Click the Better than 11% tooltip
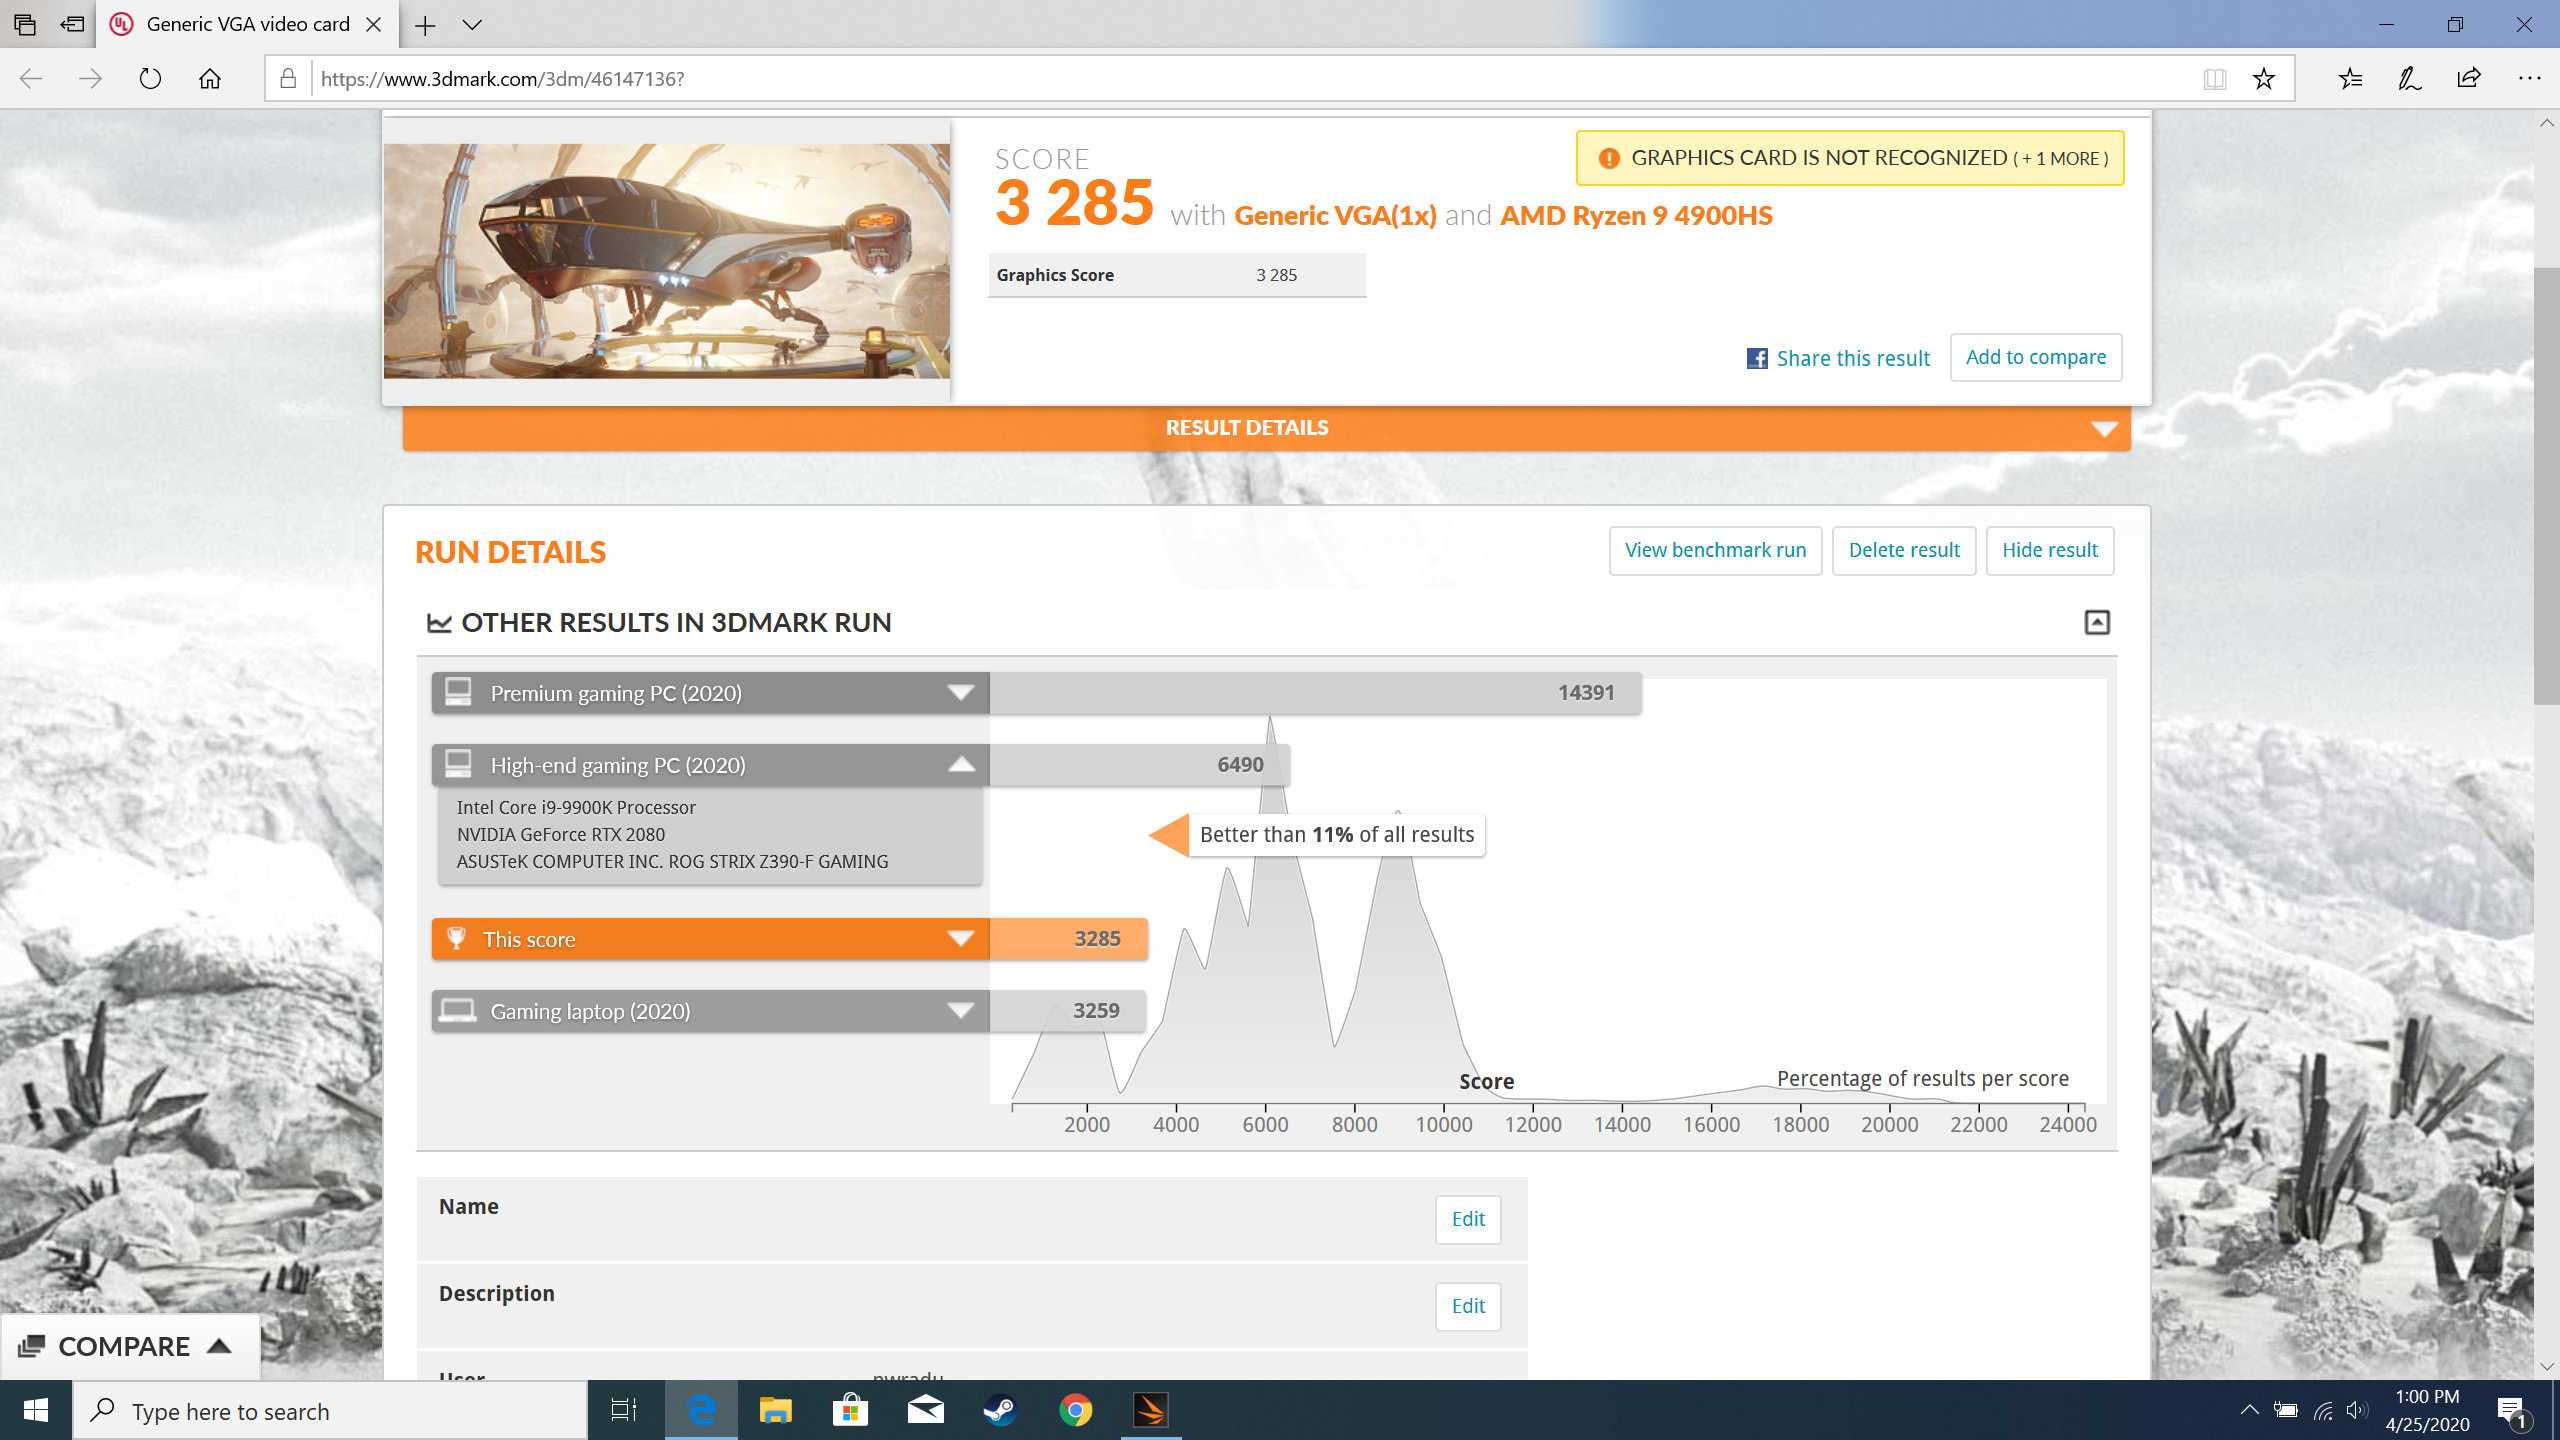Viewport: 2560px width, 1440px height. coord(1336,835)
